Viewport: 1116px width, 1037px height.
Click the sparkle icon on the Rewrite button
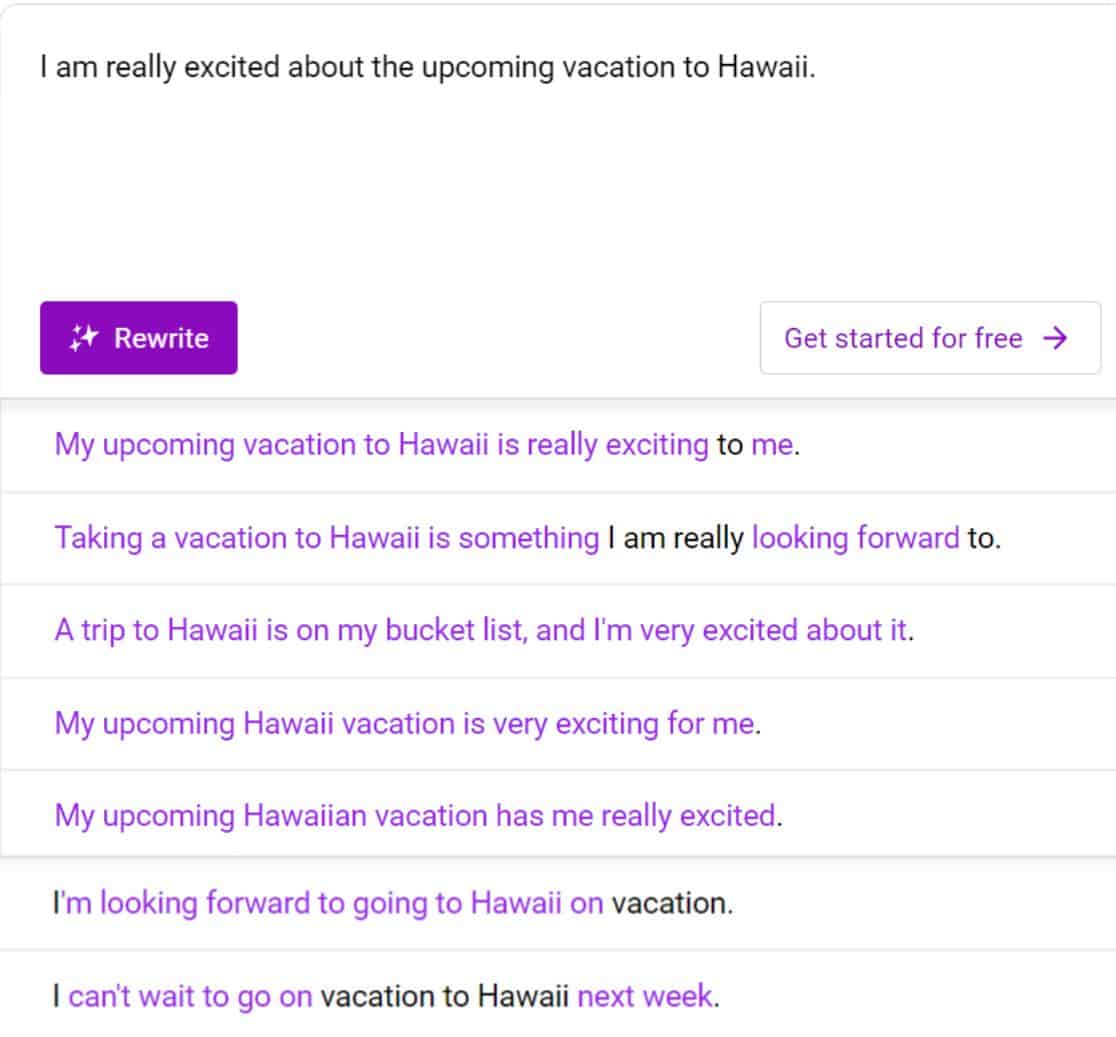point(83,338)
